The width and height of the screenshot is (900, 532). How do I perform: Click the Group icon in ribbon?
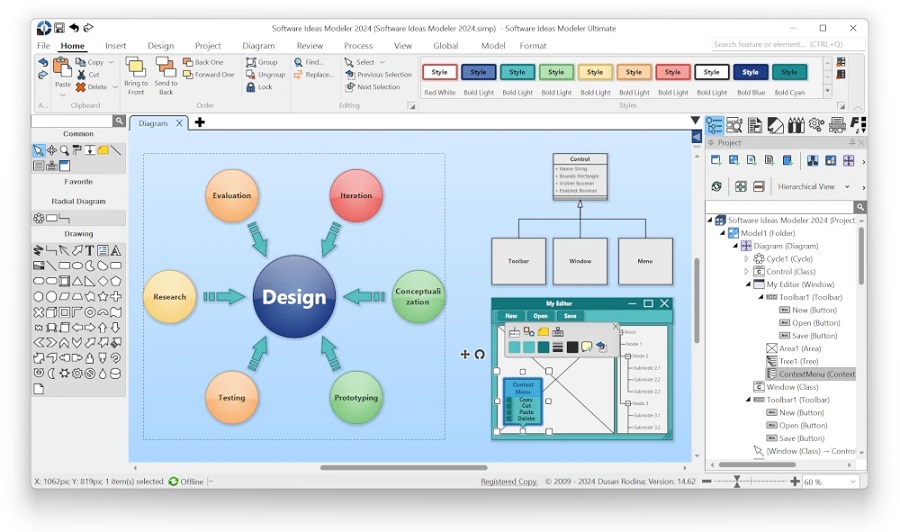pos(251,62)
